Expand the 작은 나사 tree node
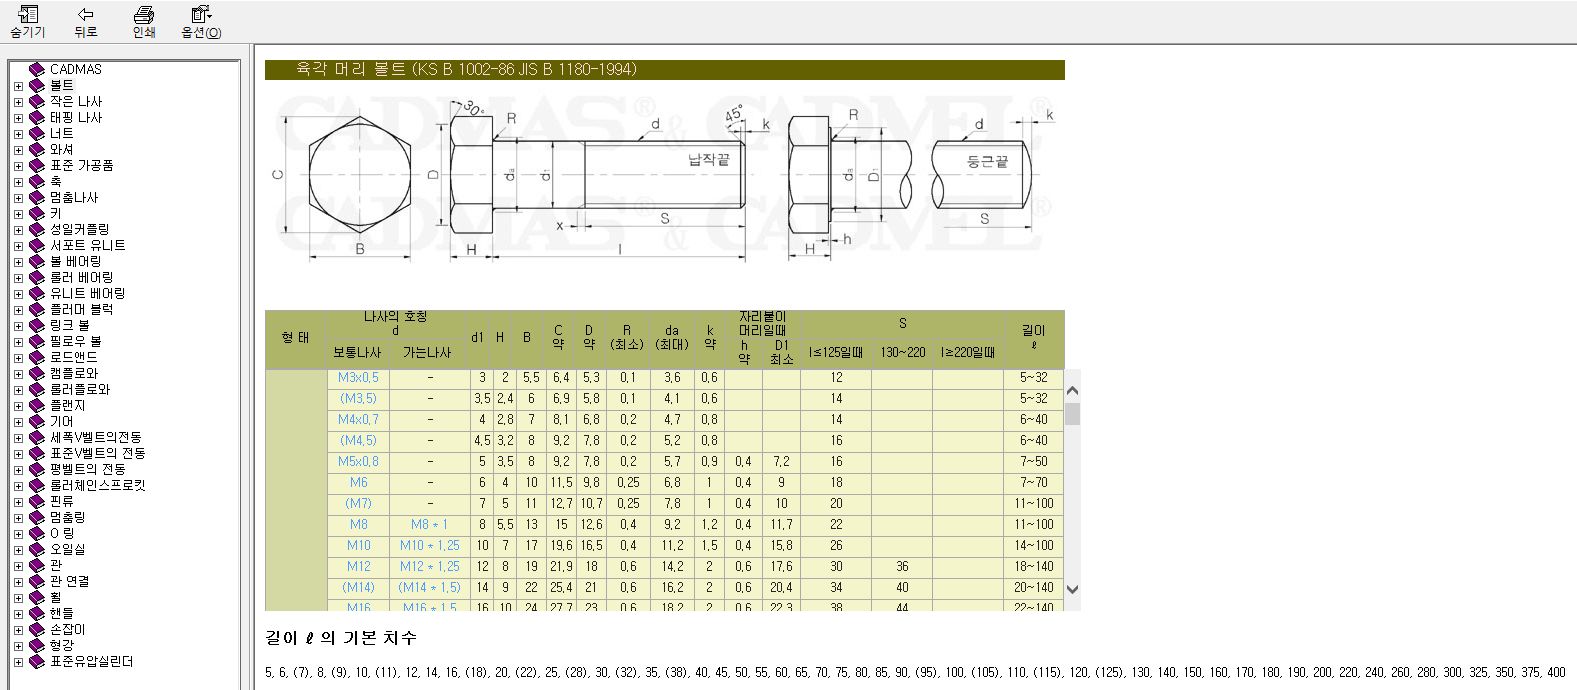Image resolution: width=1577 pixels, height=690 pixels. (x=18, y=102)
